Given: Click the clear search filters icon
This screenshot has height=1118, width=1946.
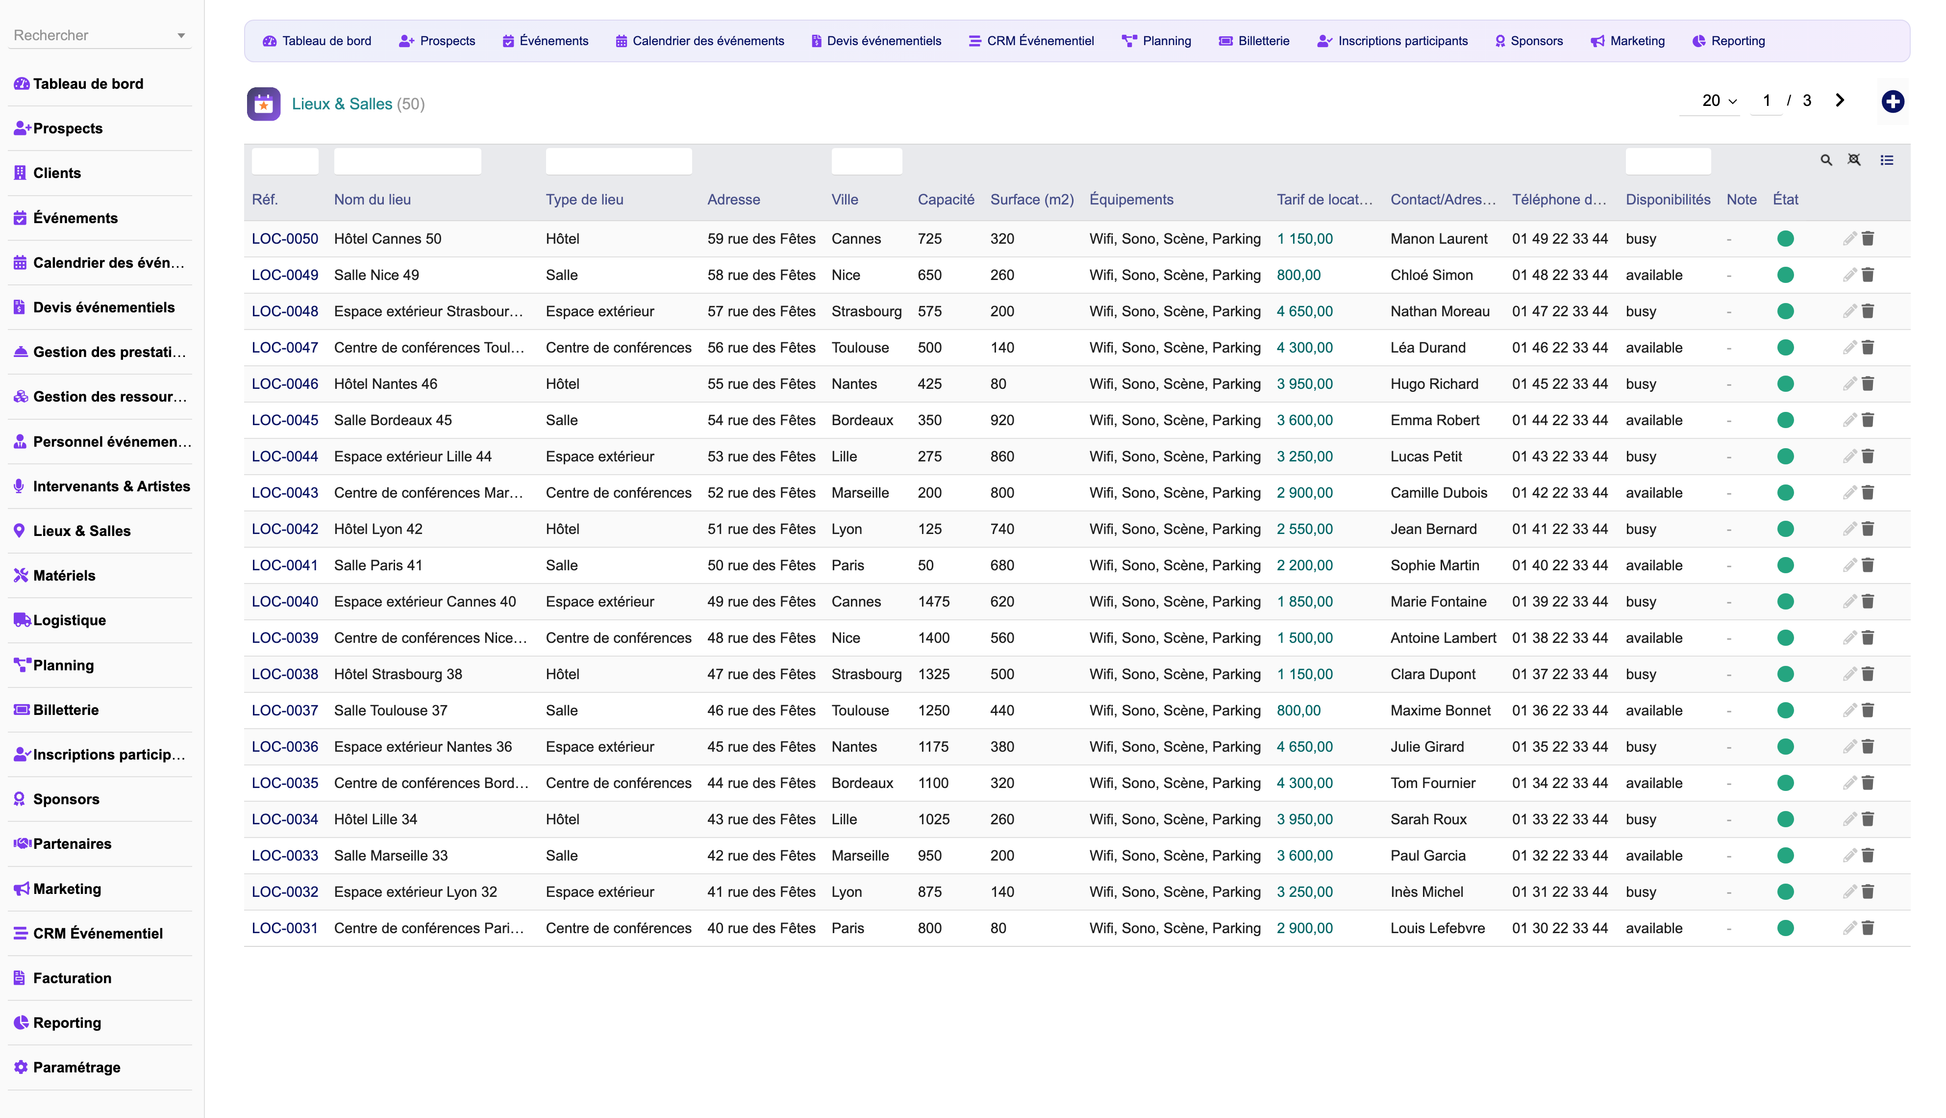Looking at the screenshot, I should [x=1854, y=160].
